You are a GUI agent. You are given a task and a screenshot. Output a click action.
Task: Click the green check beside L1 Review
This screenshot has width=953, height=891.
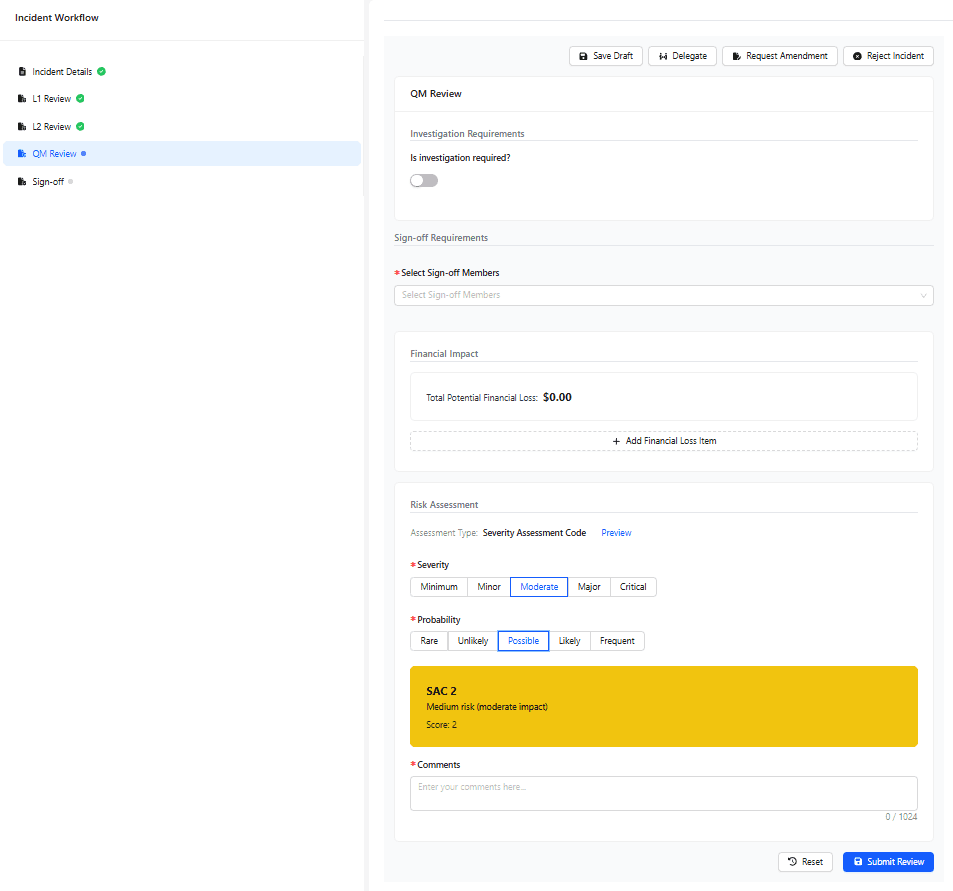click(x=80, y=99)
